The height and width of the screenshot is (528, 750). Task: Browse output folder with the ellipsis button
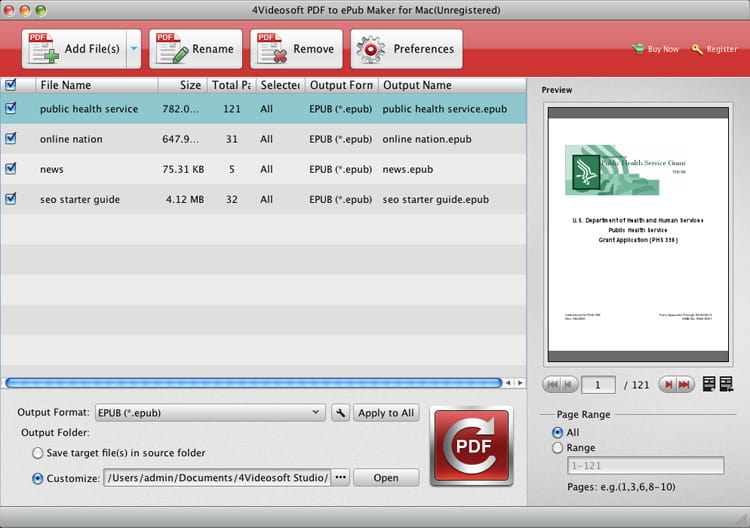(x=340, y=478)
